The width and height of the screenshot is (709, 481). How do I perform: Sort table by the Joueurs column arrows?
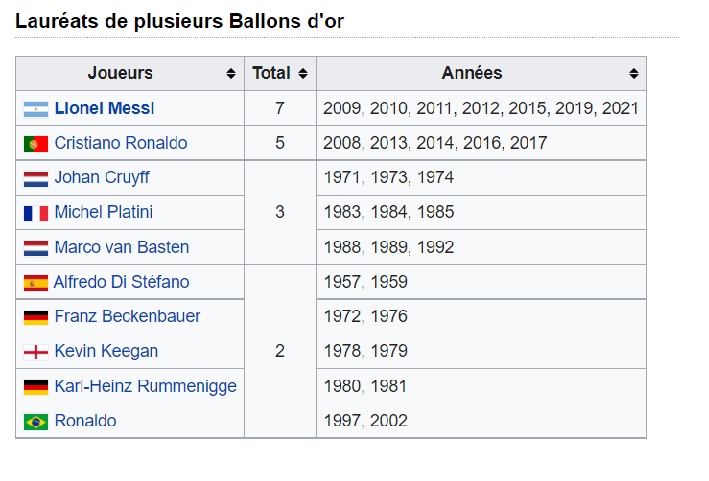pyautogui.click(x=232, y=74)
